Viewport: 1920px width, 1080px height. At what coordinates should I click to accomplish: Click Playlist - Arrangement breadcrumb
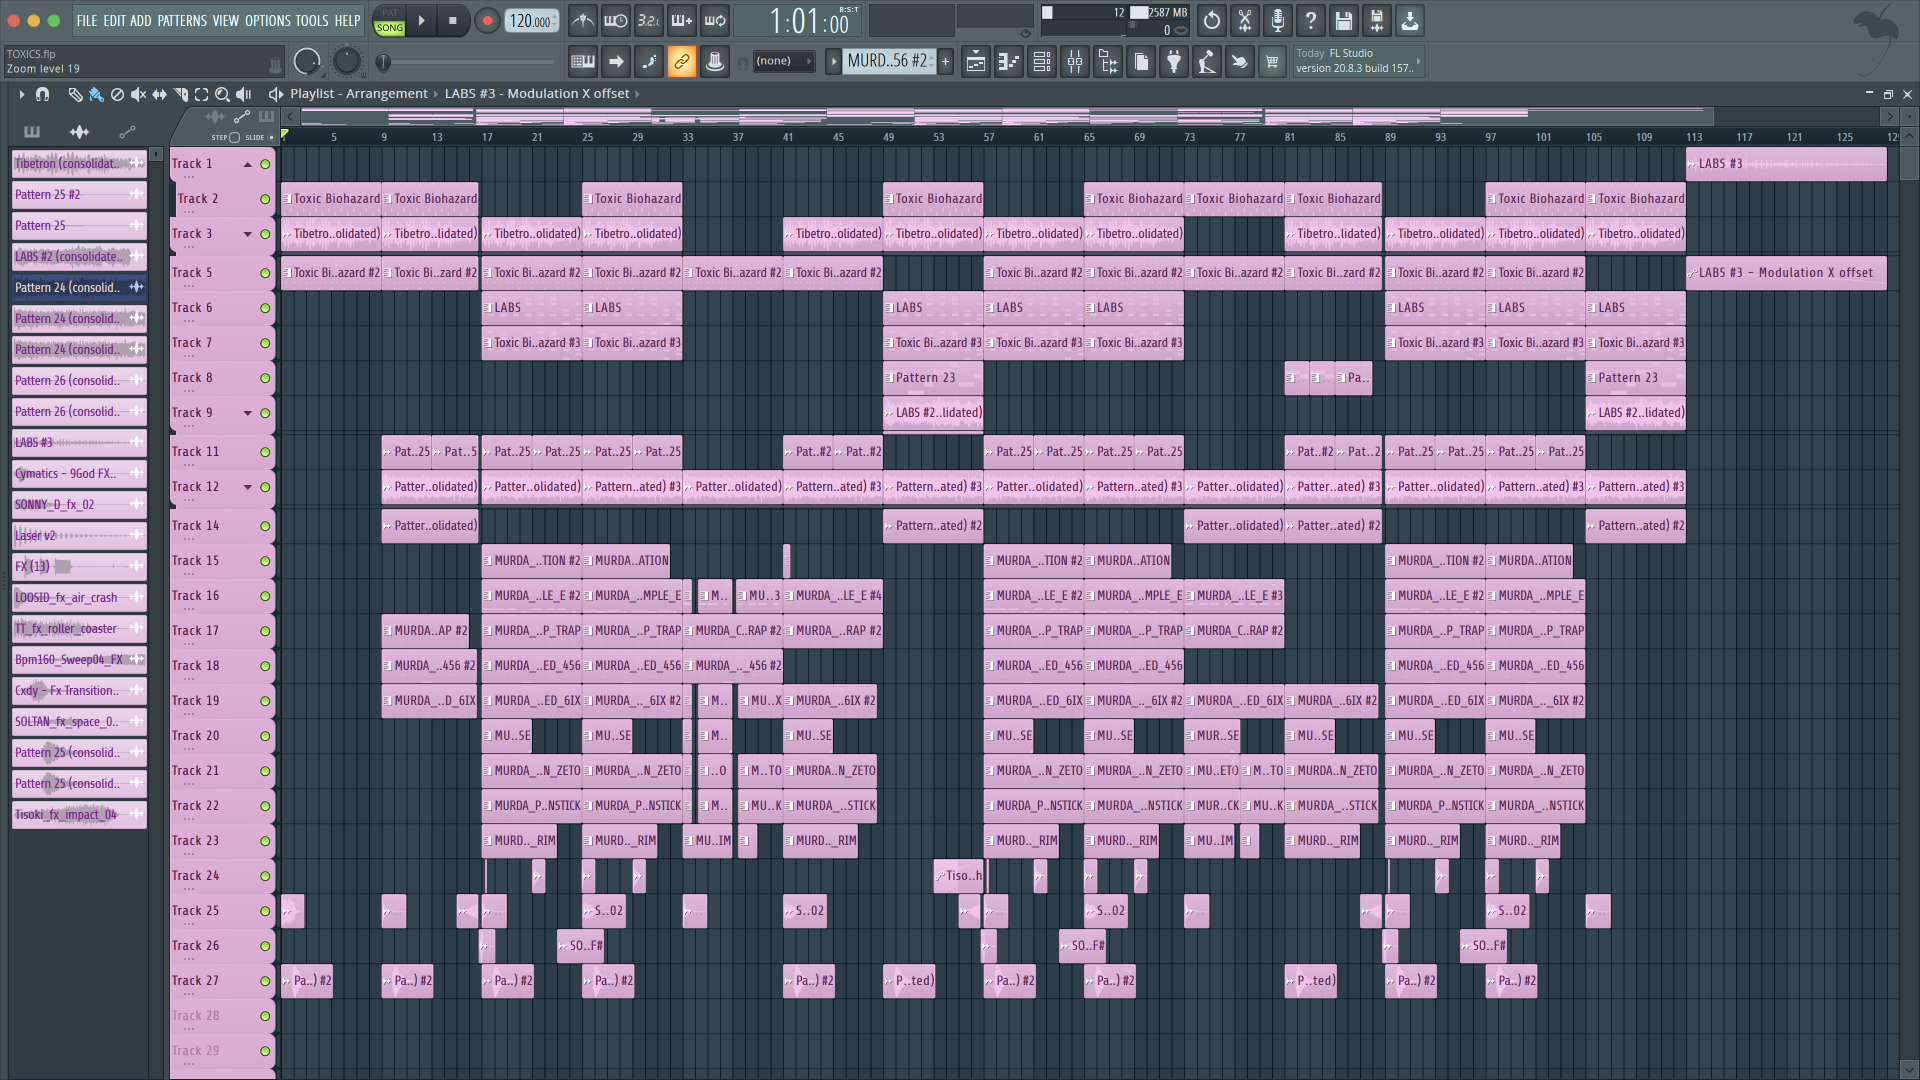tap(359, 94)
